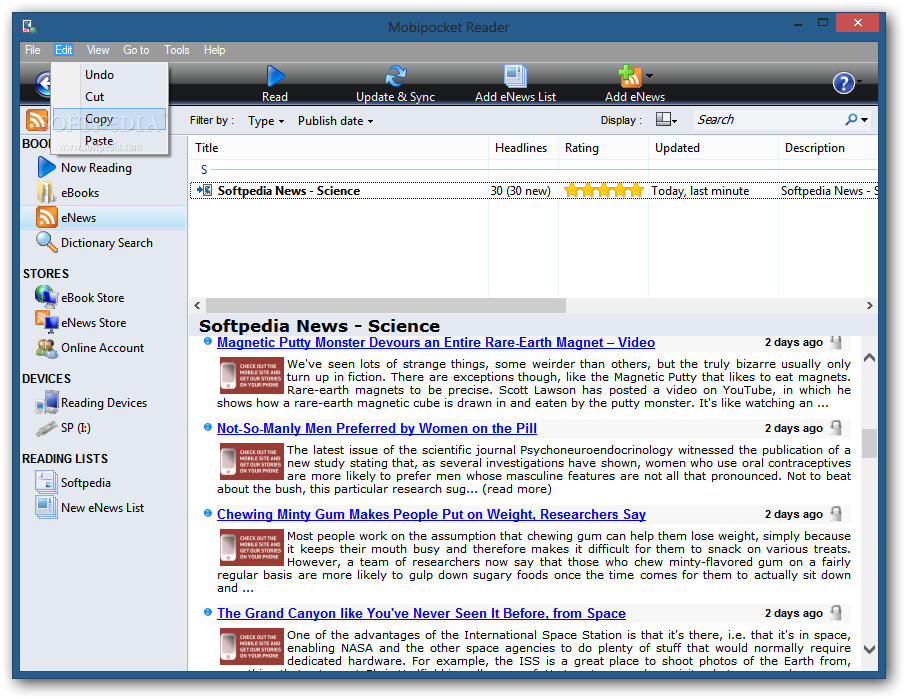Click the horizontal scrollbar thumb of feed list
Image resolution: width=906 pixels, height=699 pixels.
pyautogui.click(x=385, y=305)
